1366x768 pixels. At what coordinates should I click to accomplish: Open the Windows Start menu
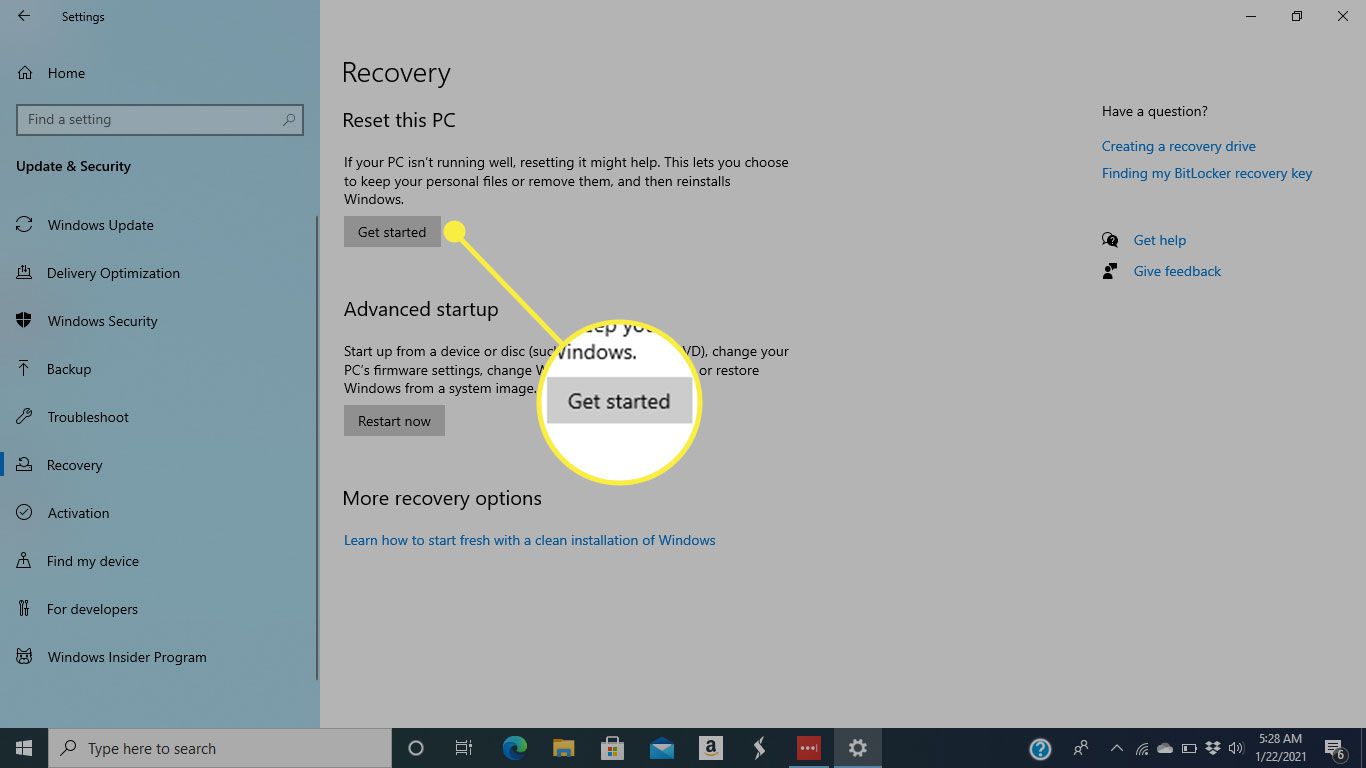tap(24, 748)
